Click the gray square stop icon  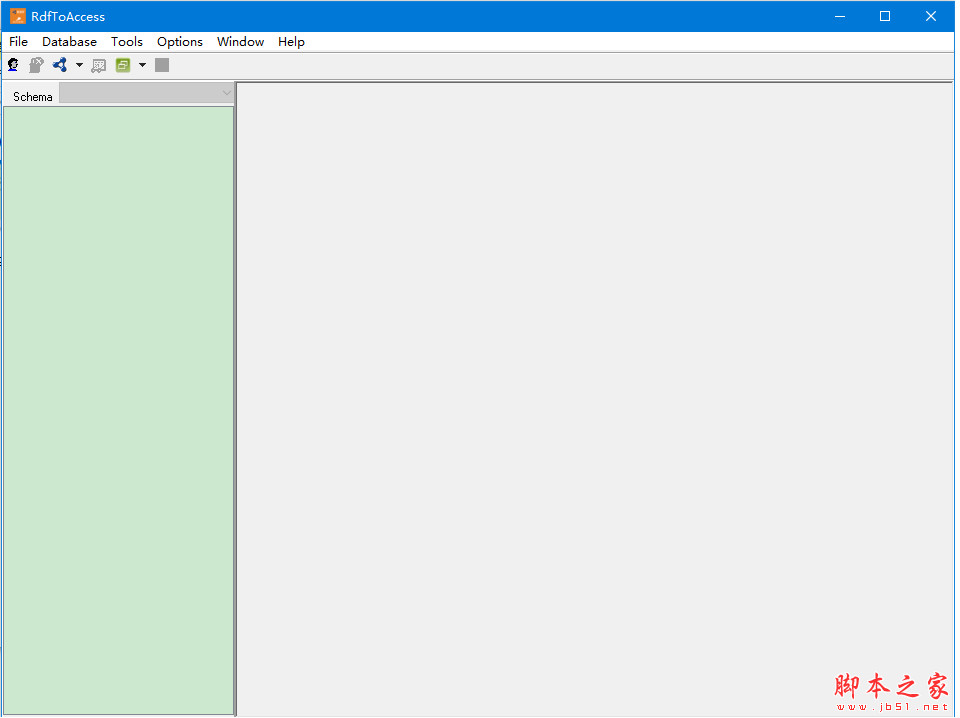(x=162, y=65)
